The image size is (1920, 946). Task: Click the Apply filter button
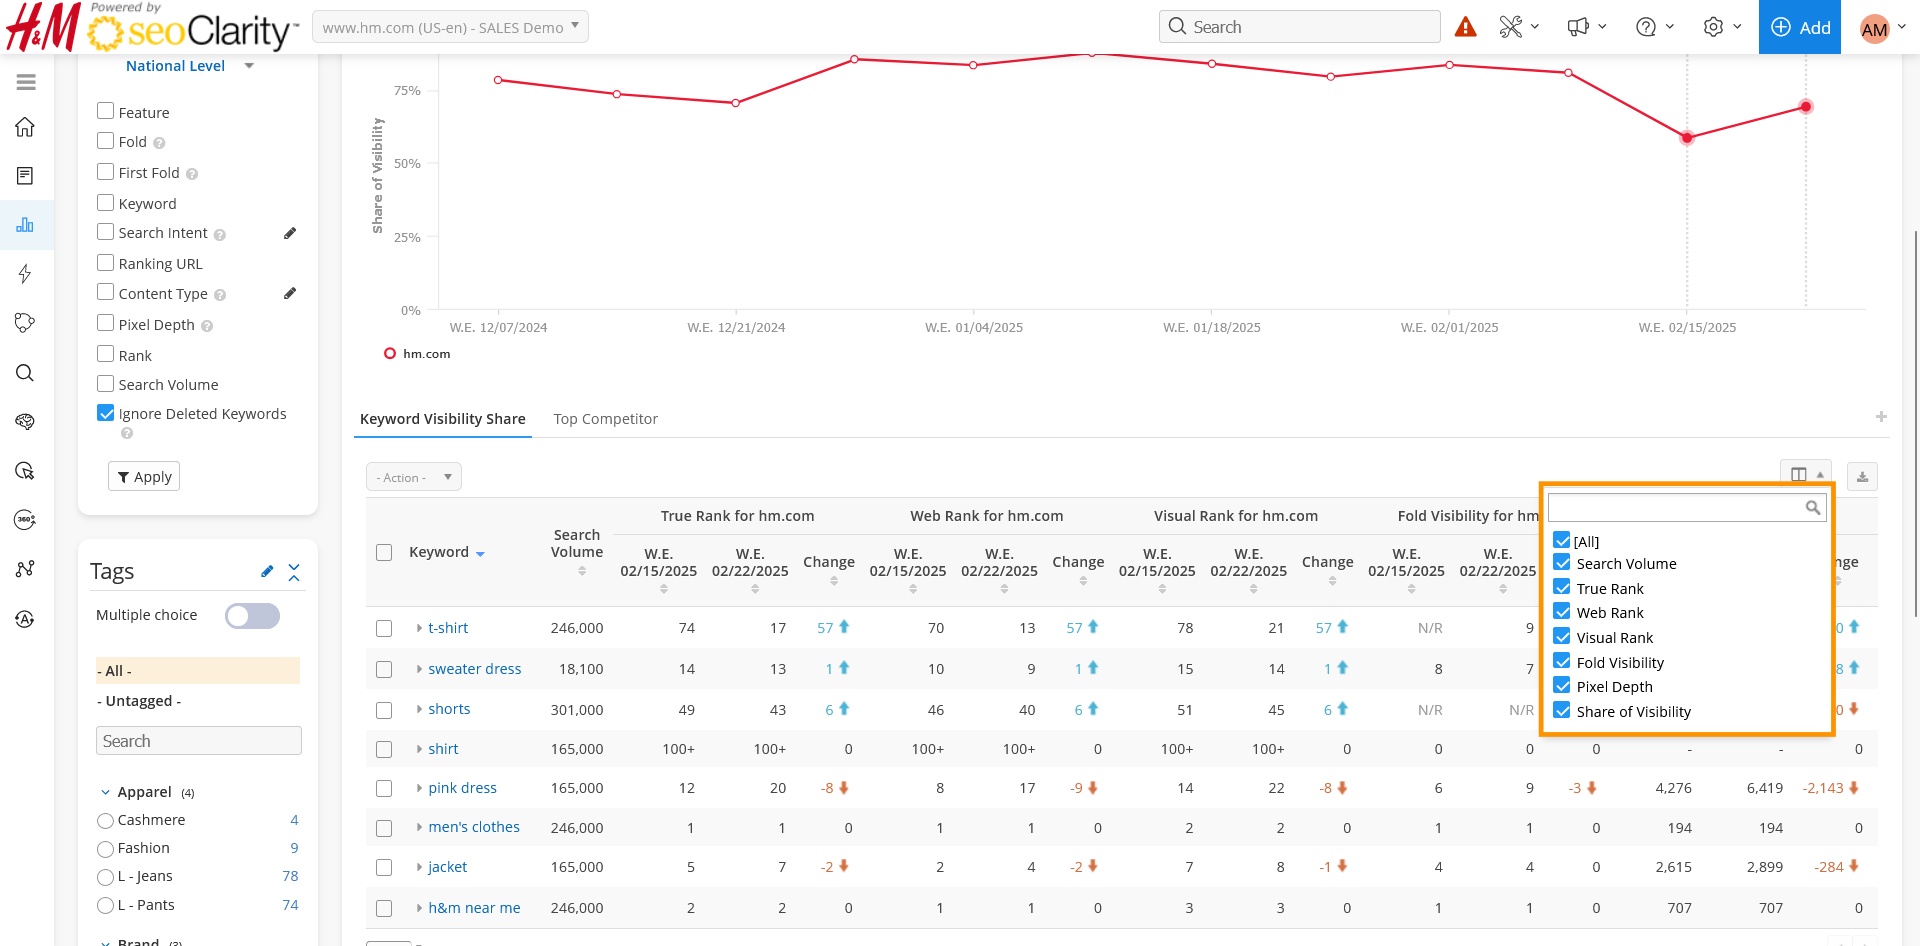[x=144, y=477]
